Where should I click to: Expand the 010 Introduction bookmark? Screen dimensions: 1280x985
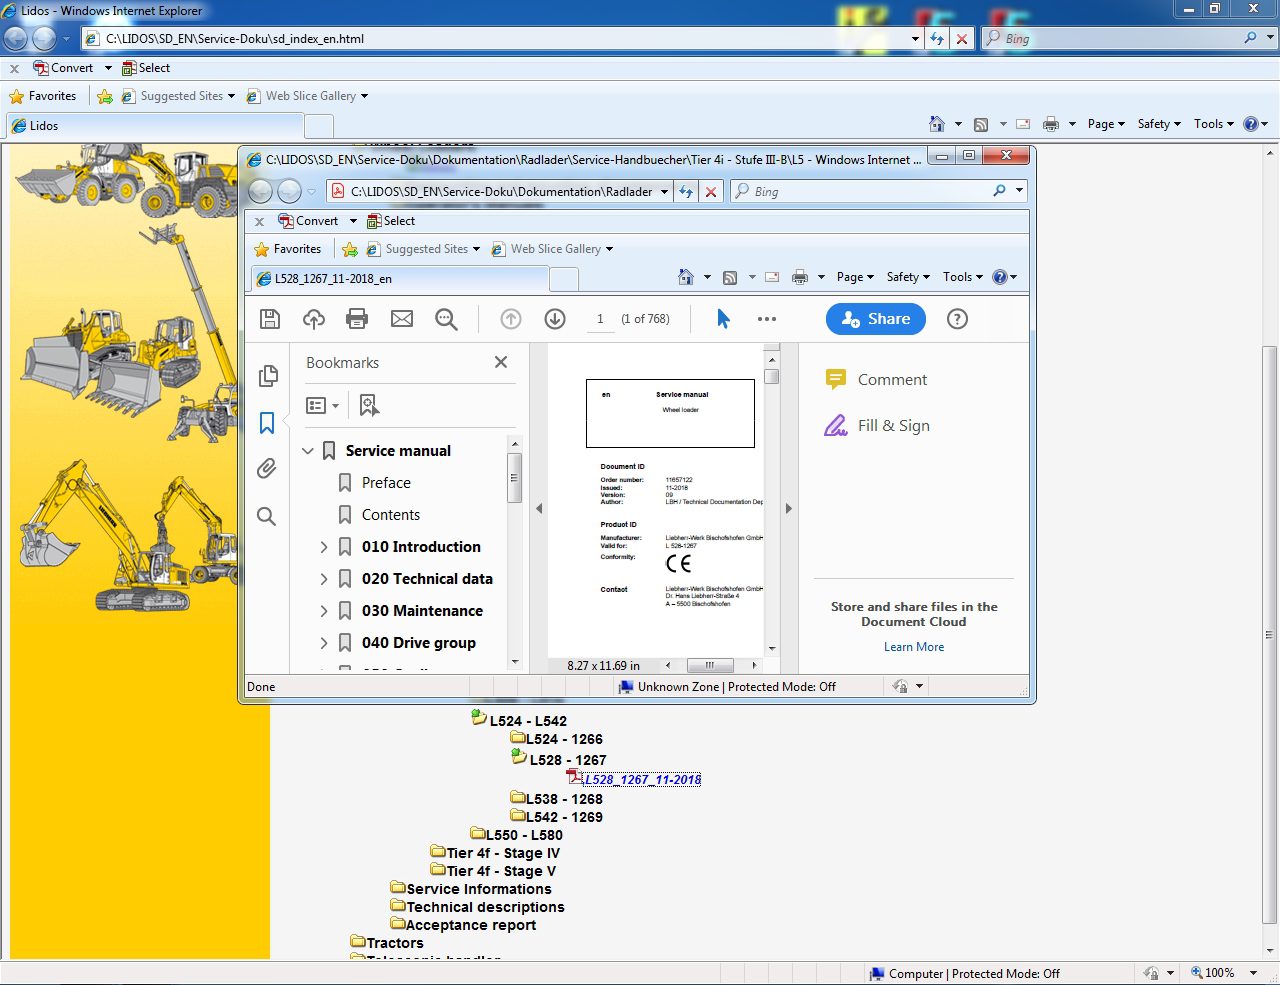click(x=324, y=547)
